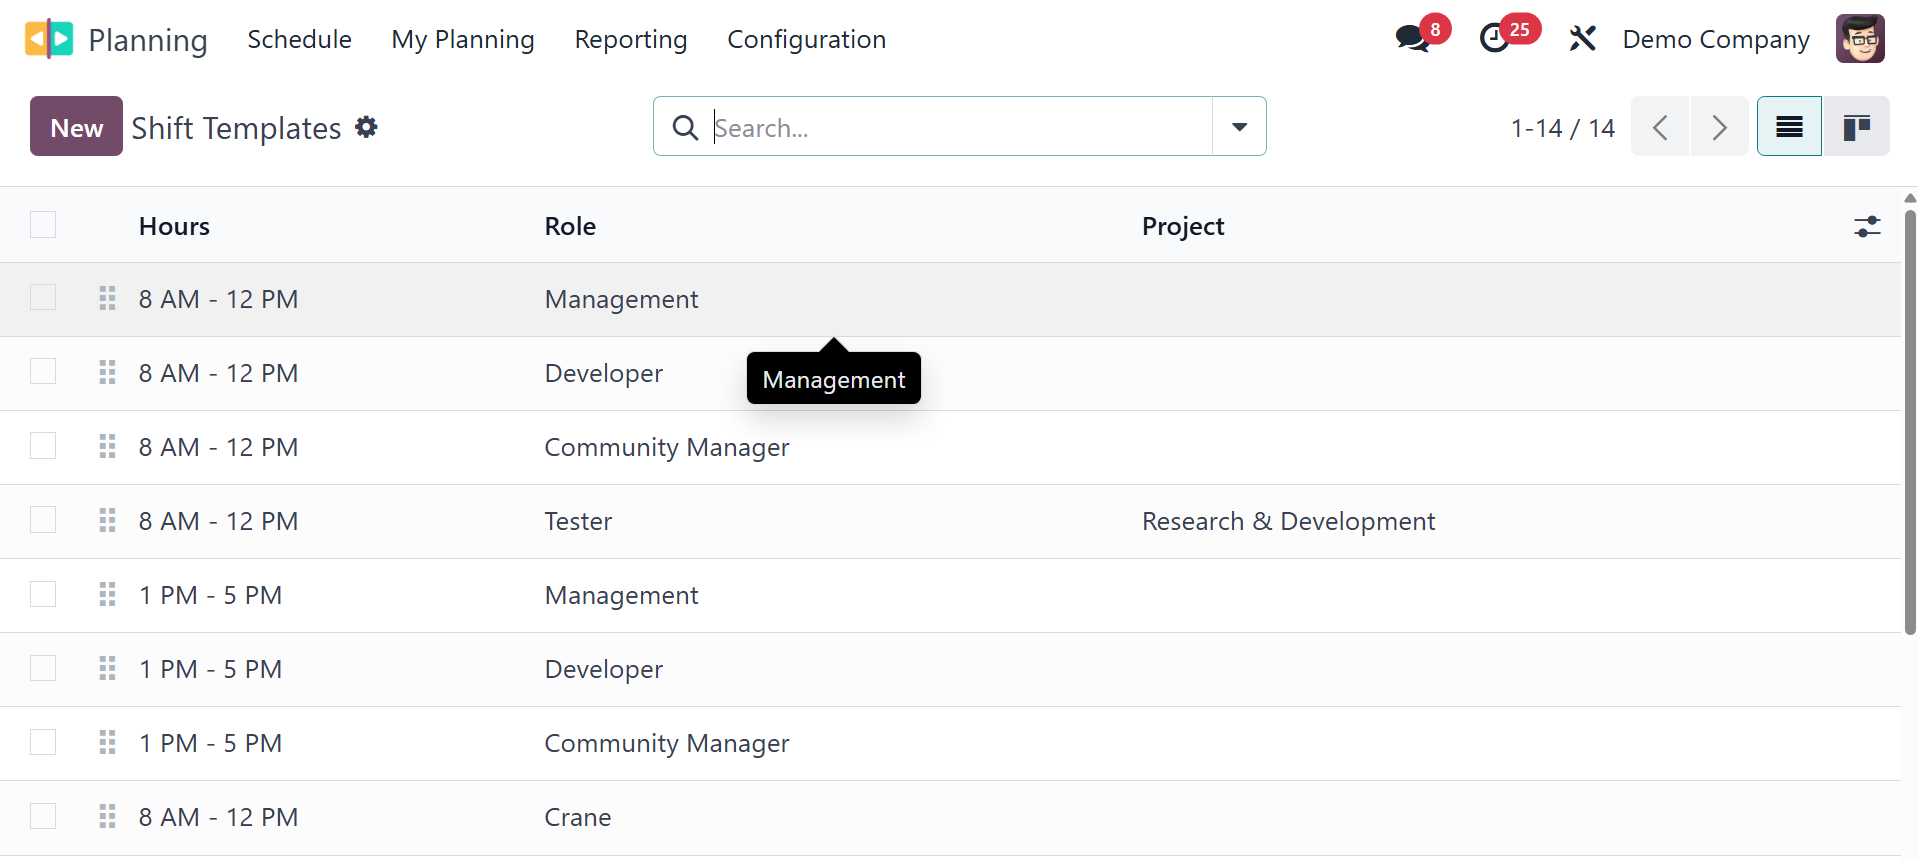Go to the previous page of records
The image size is (1918, 861).
[1660, 127]
